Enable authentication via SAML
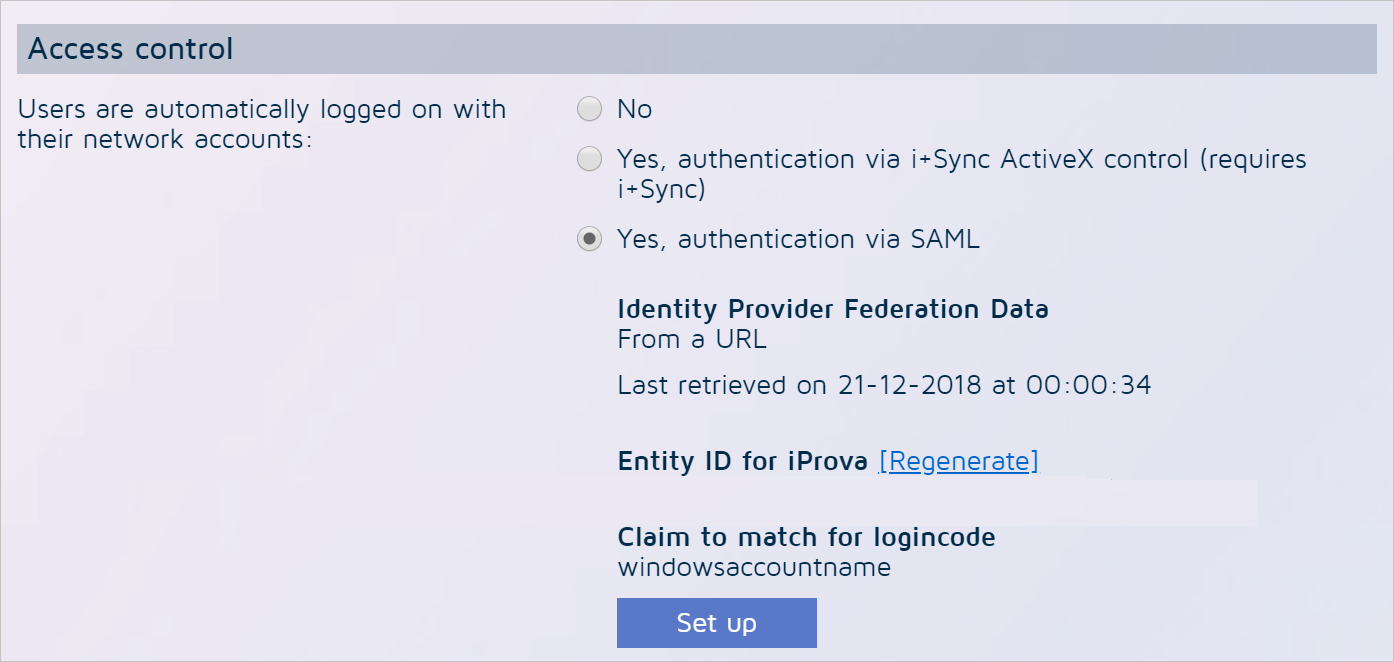Image resolution: width=1394 pixels, height=662 pixels. click(x=589, y=239)
